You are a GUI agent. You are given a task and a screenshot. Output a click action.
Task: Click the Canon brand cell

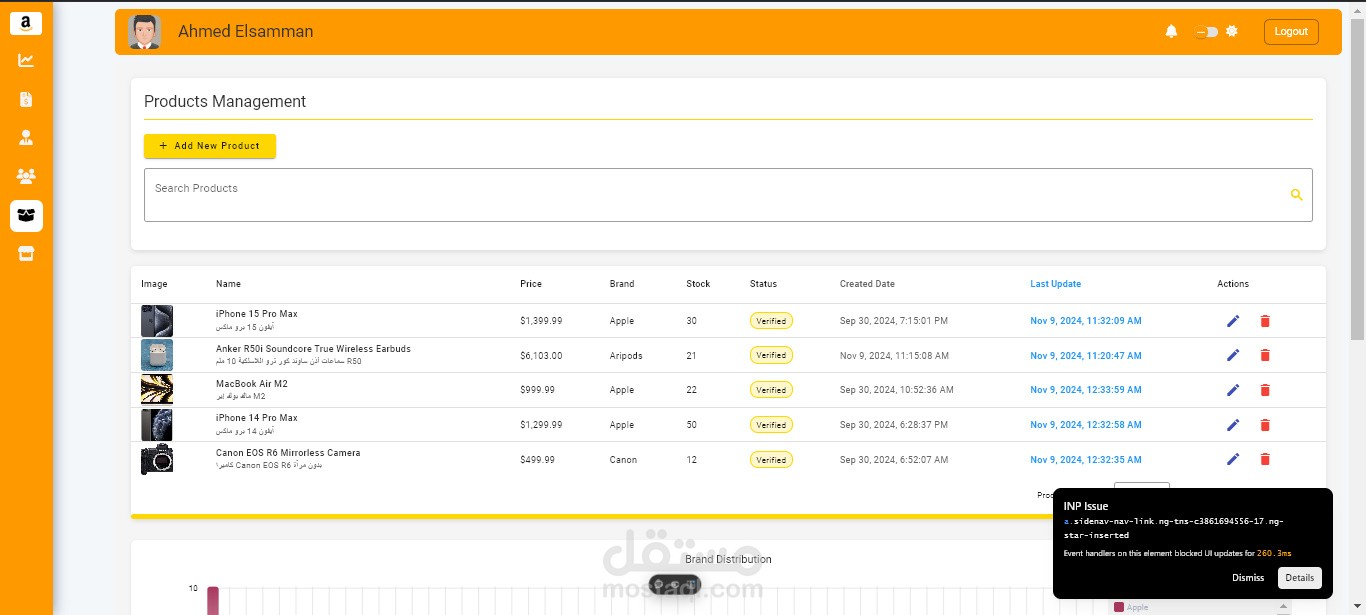click(x=622, y=460)
